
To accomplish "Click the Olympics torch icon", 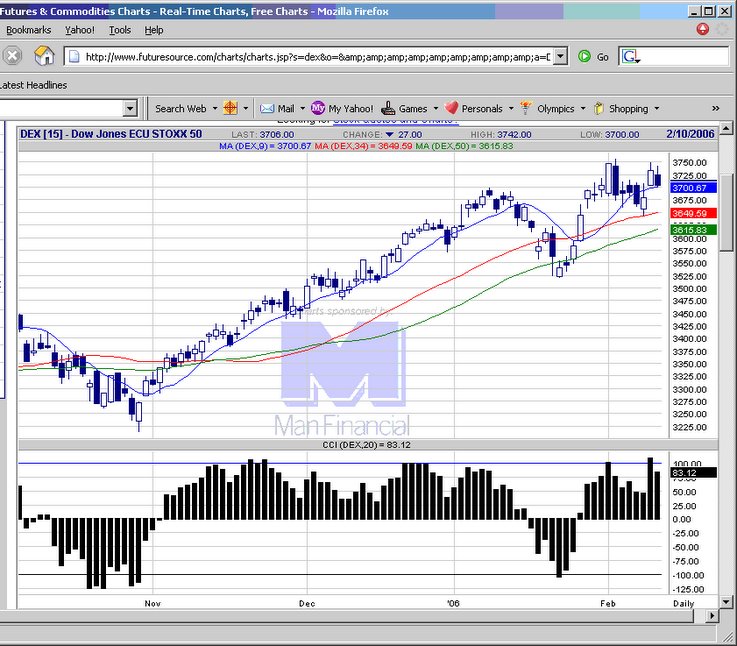I will (526, 108).
